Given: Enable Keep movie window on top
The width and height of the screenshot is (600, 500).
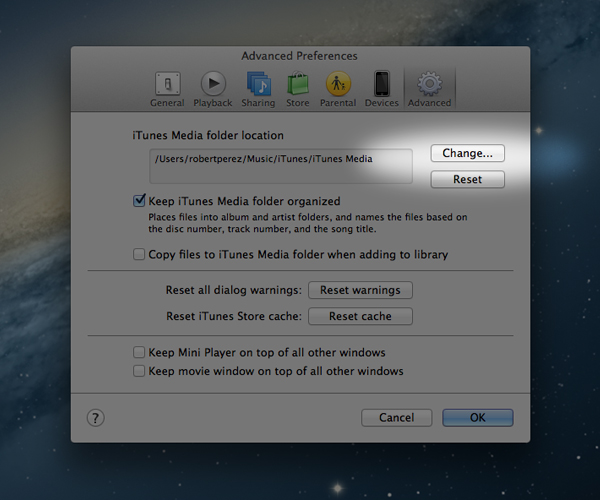Looking at the screenshot, I should [139, 371].
